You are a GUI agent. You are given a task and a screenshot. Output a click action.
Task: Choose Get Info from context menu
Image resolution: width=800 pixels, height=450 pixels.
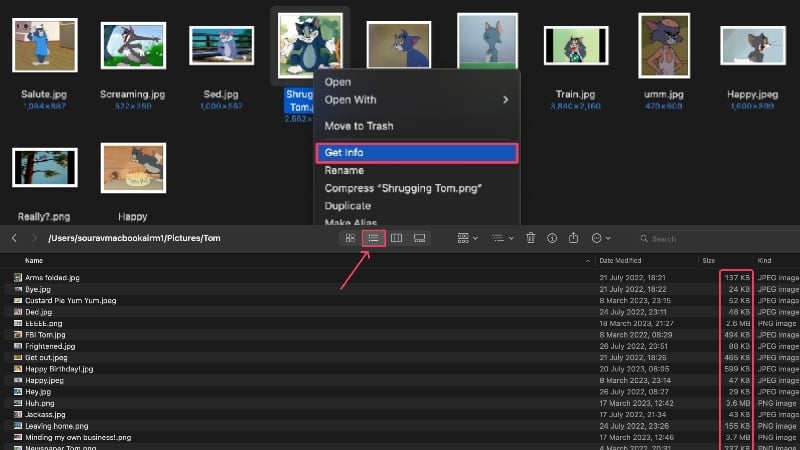(417, 153)
